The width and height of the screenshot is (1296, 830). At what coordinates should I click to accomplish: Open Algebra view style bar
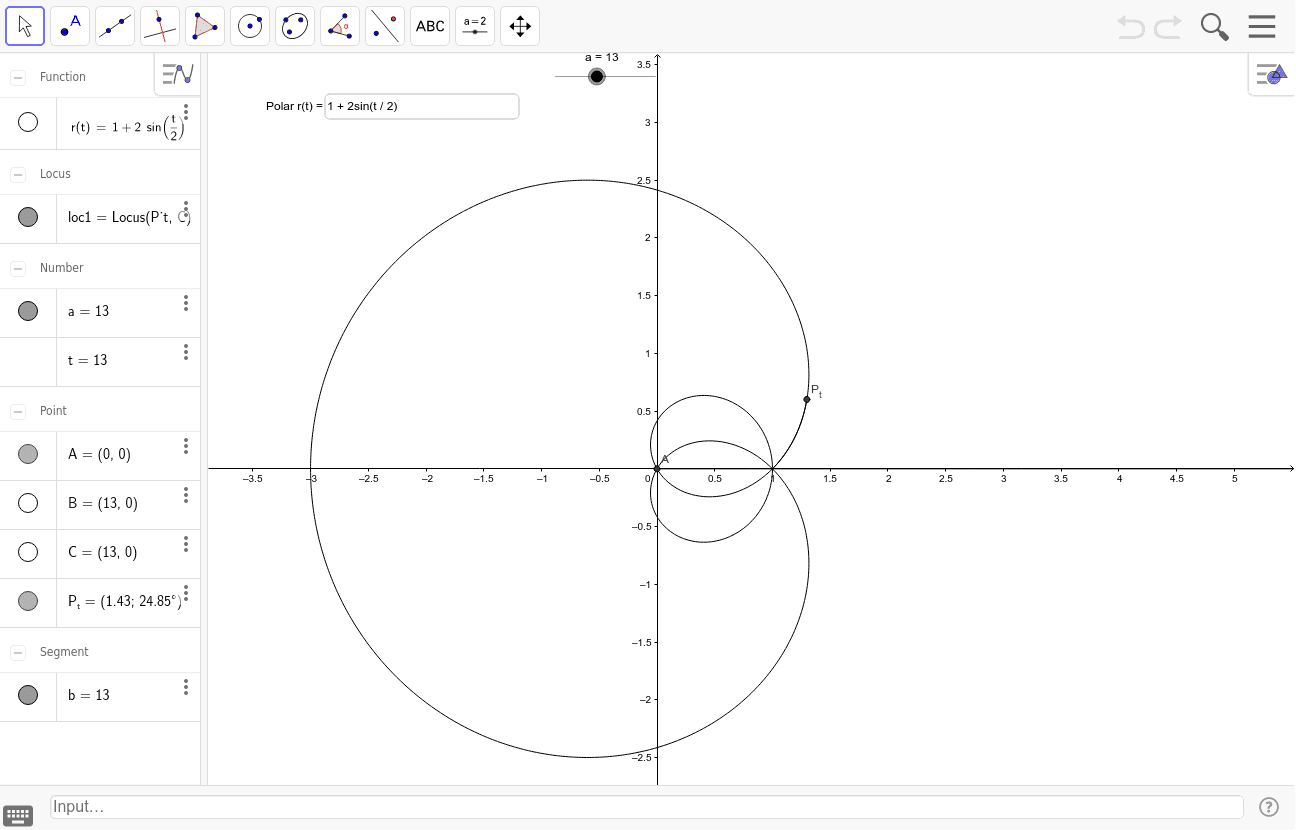click(x=177, y=74)
